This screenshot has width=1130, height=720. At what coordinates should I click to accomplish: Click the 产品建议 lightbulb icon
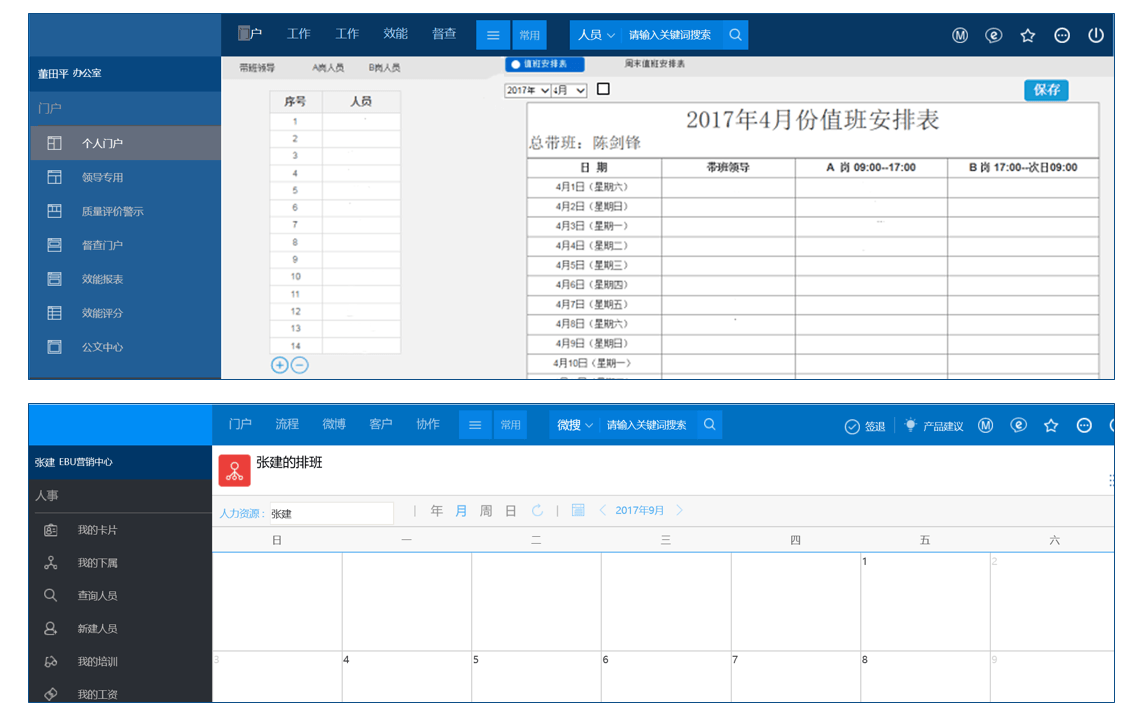click(x=910, y=425)
